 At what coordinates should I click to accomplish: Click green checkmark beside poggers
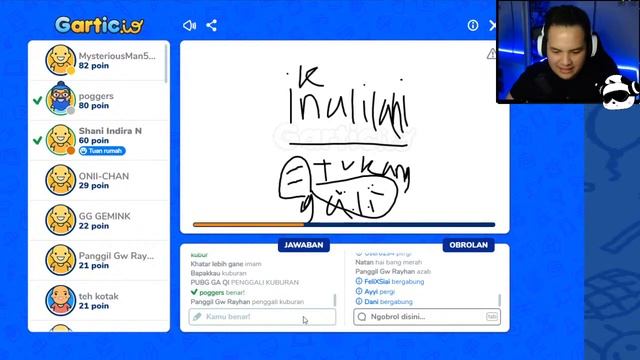[38, 100]
